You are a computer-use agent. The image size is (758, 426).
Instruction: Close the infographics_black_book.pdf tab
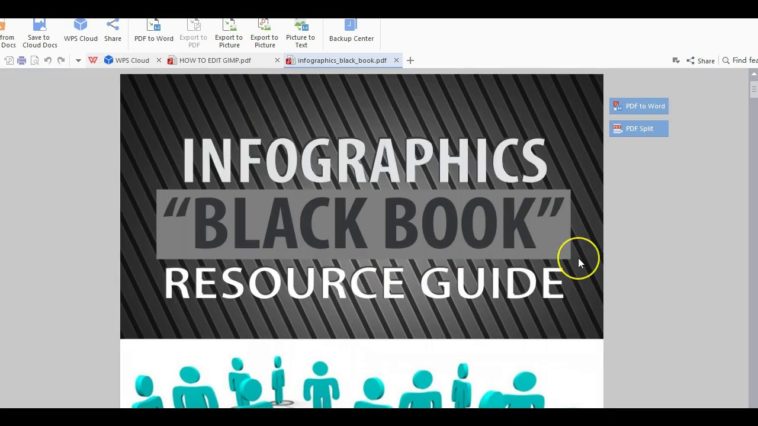click(x=396, y=60)
